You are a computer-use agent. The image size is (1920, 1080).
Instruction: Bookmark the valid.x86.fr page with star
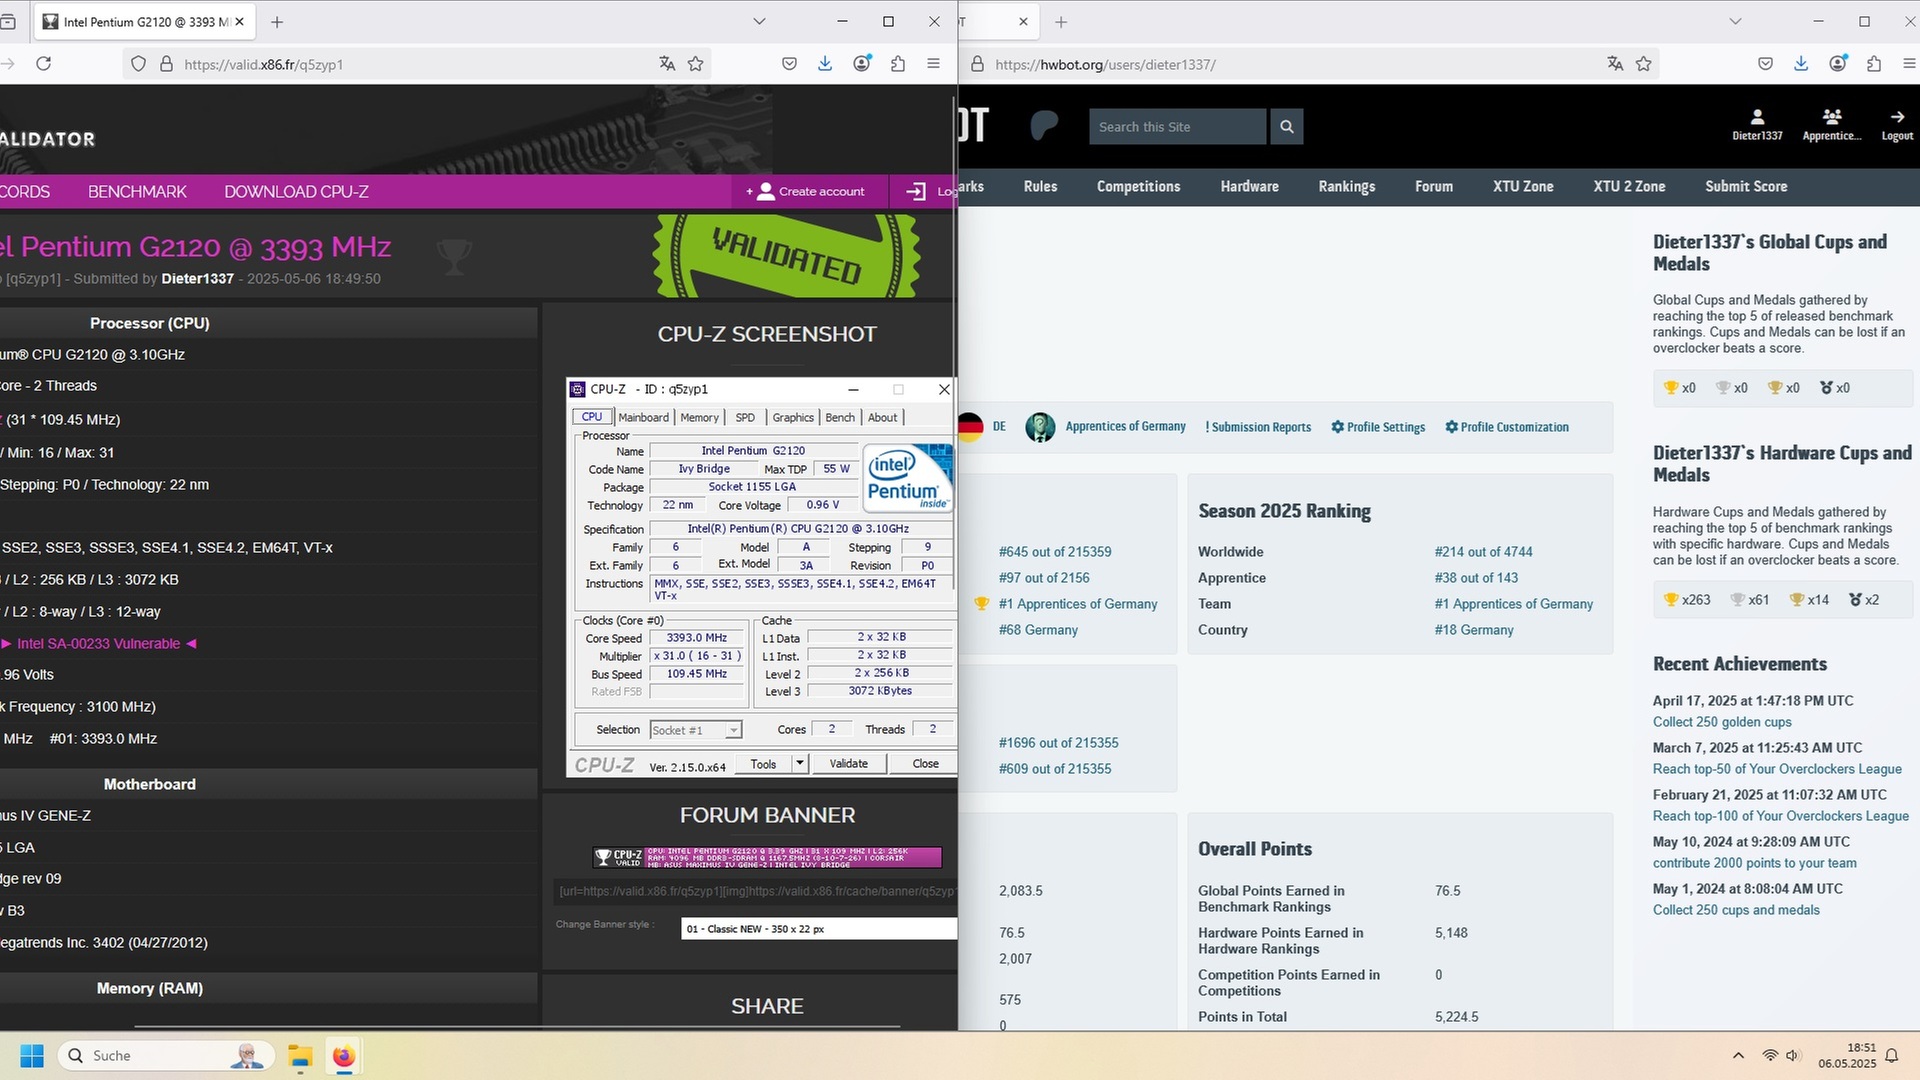(696, 64)
